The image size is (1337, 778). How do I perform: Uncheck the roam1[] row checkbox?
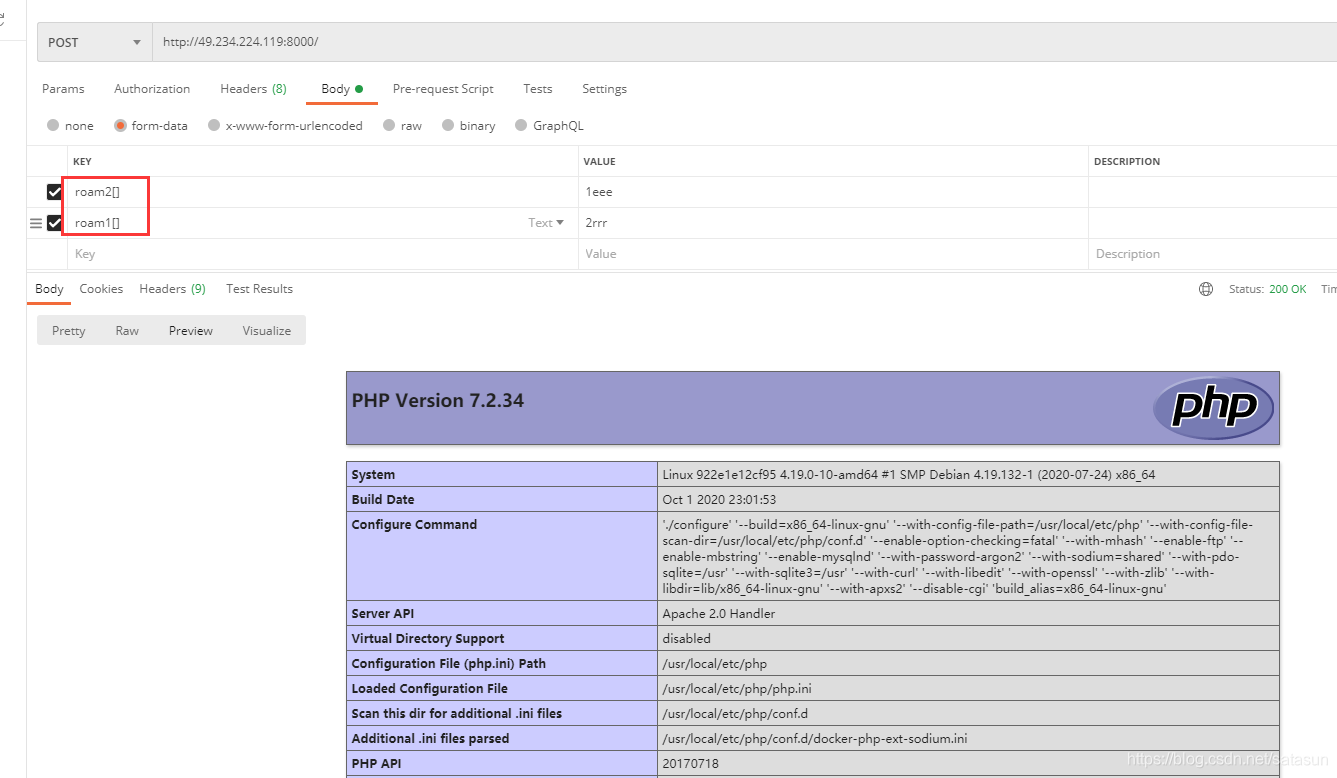55,223
